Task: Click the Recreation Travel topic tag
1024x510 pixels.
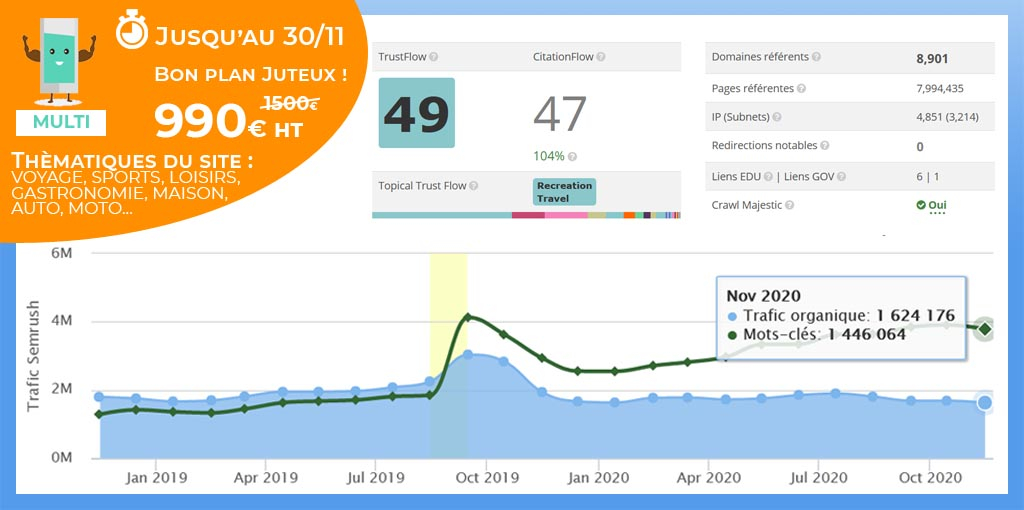Action: pyautogui.click(x=564, y=192)
